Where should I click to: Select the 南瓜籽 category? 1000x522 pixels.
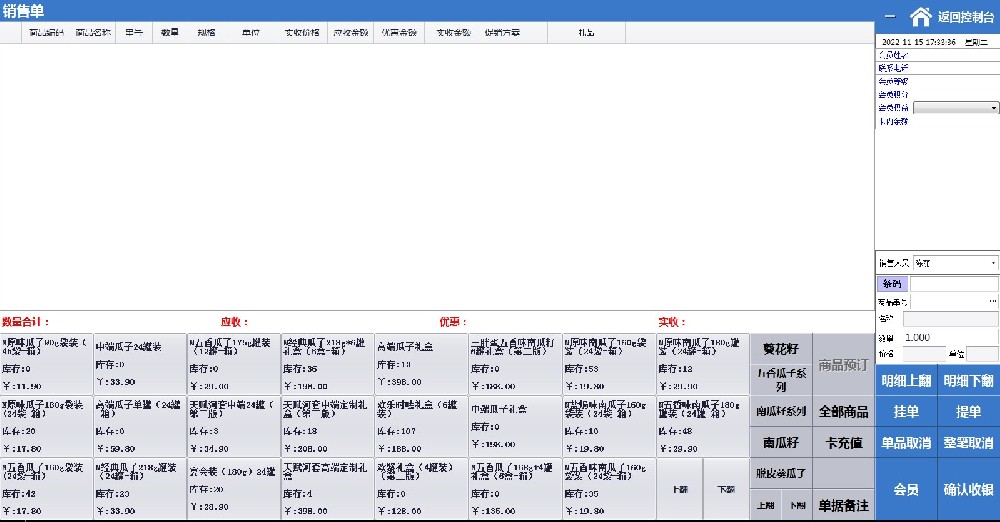pyautogui.click(x=781, y=442)
